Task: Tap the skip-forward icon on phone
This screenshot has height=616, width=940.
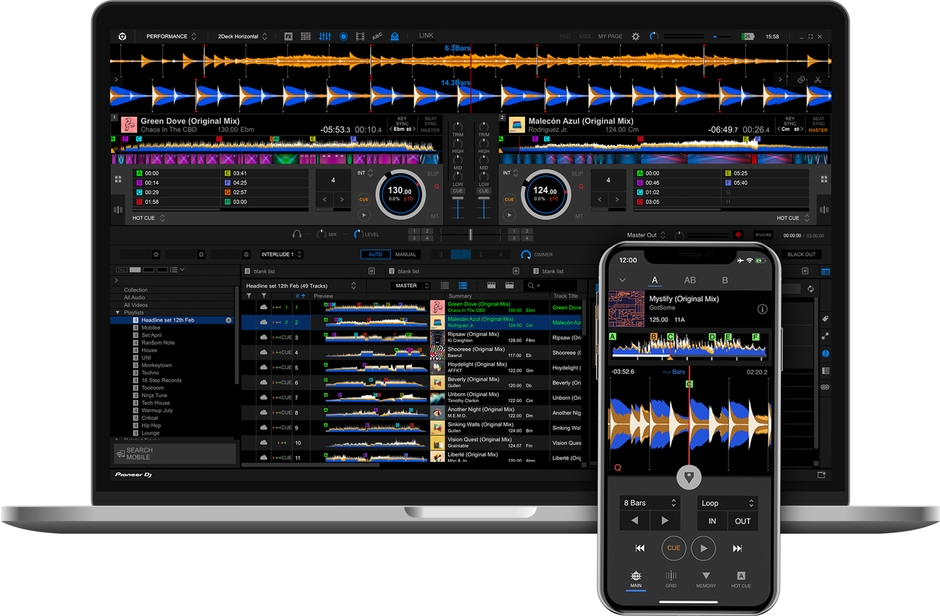Action: (737, 548)
